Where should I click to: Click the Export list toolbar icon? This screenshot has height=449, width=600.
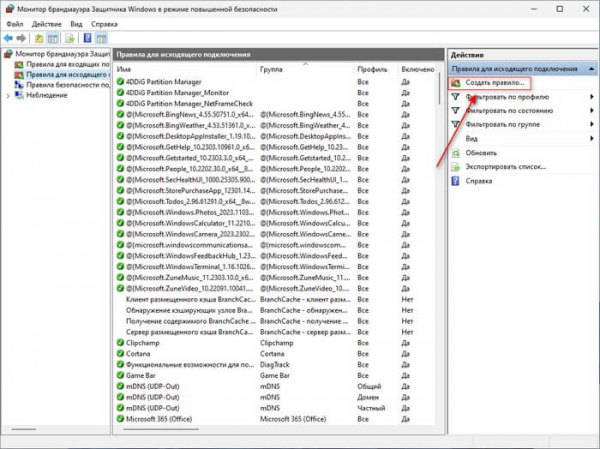tap(70, 38)
